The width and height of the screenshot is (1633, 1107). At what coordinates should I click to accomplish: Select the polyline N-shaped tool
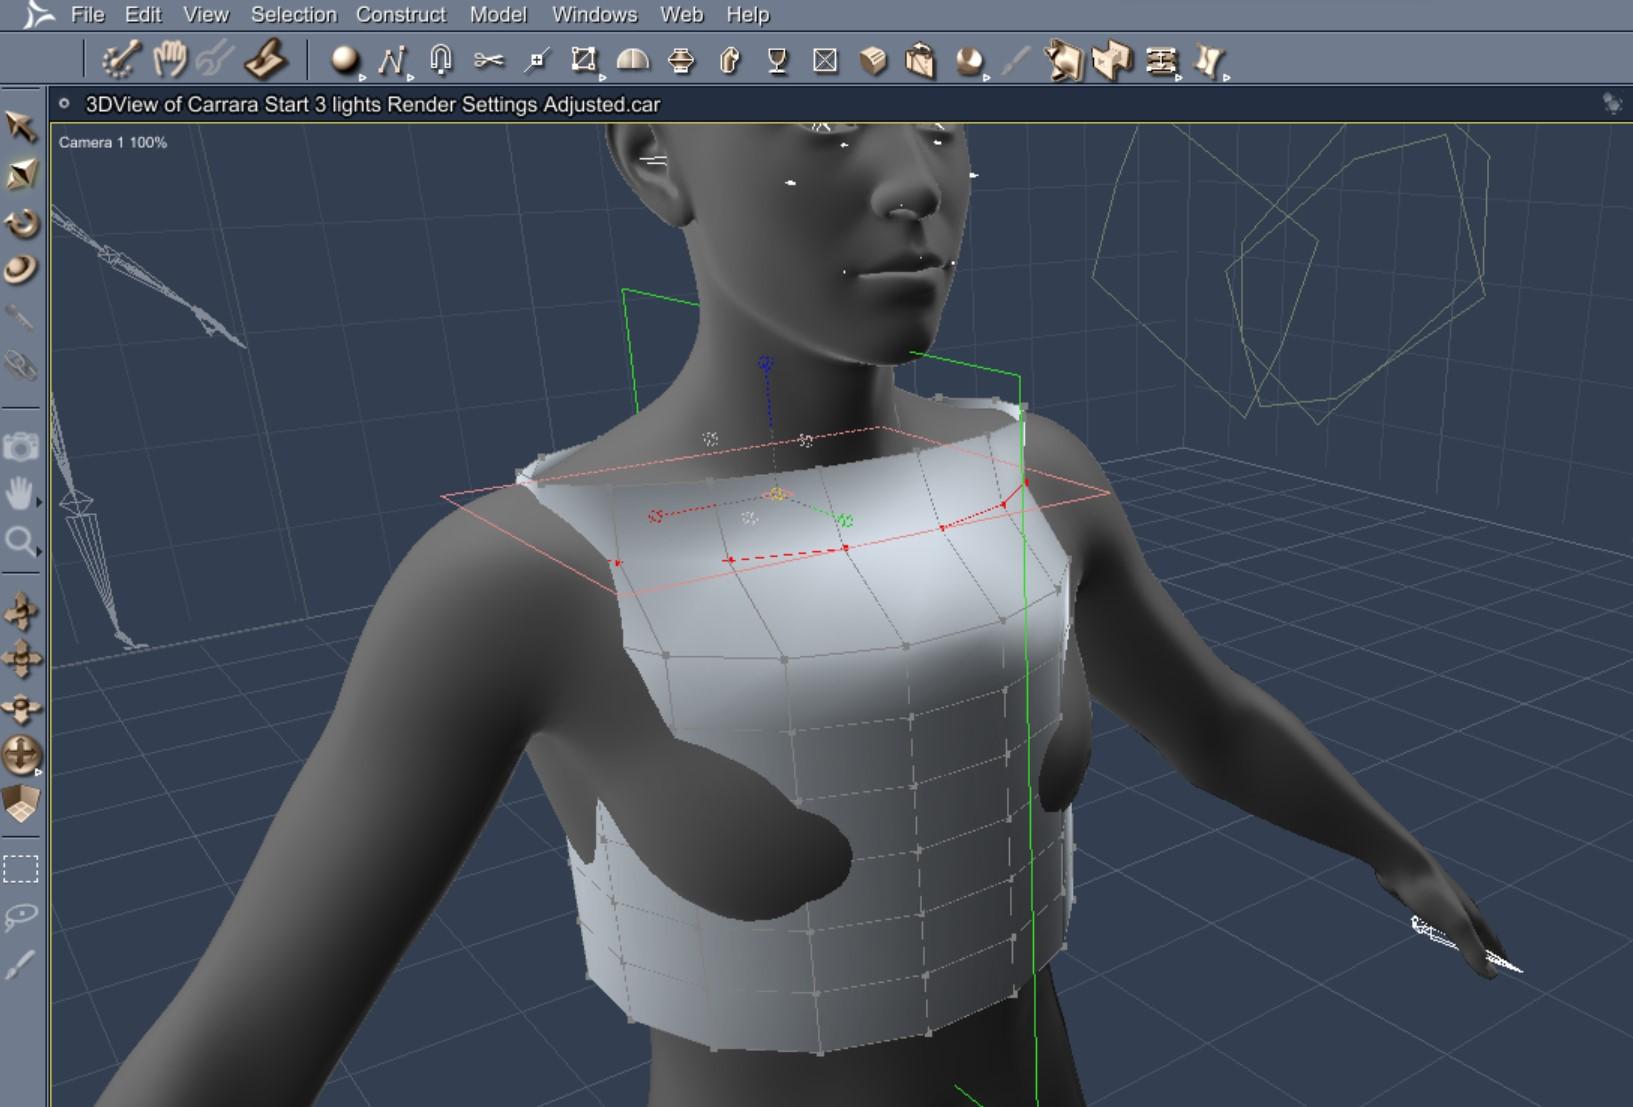[392, 61]
